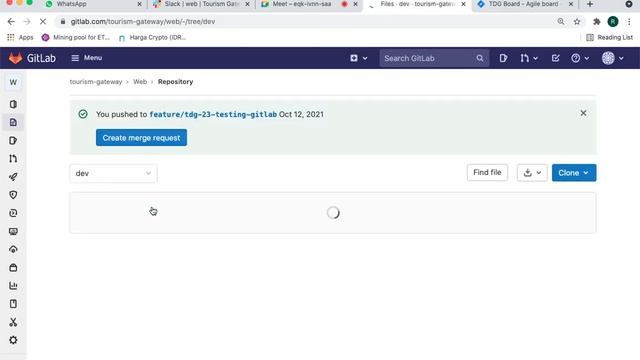This screenshot has height=360, width=640.
Task: Open Security & Compliance shield icon
Action: pyautogui.click(x=13, y=195)
